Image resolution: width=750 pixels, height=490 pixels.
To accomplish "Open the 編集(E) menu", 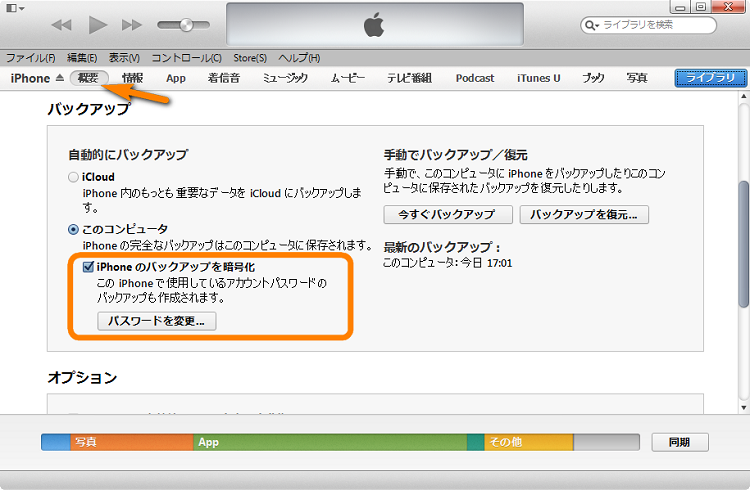I will pos(82,58).
